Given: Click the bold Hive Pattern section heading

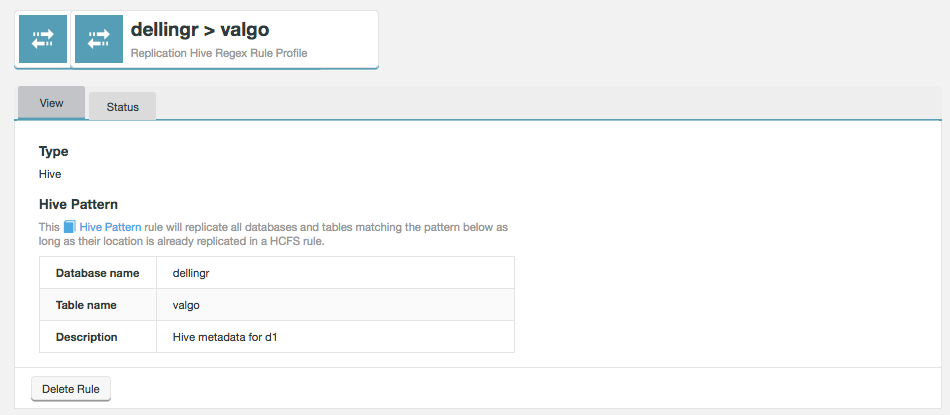Looking at the screenshot, I should (x=78, y=205).
